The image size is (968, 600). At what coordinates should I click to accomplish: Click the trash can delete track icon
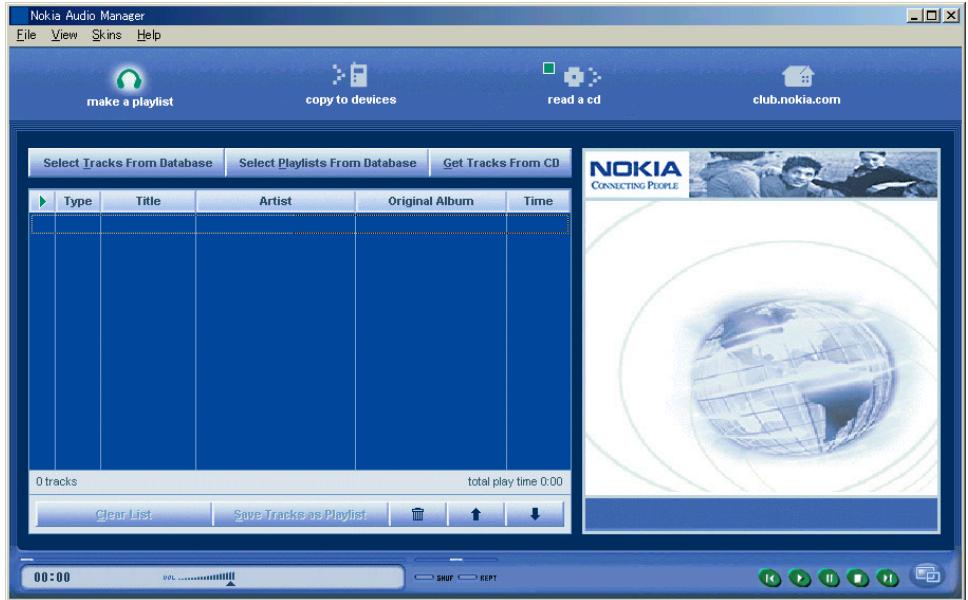pos(418,514)
